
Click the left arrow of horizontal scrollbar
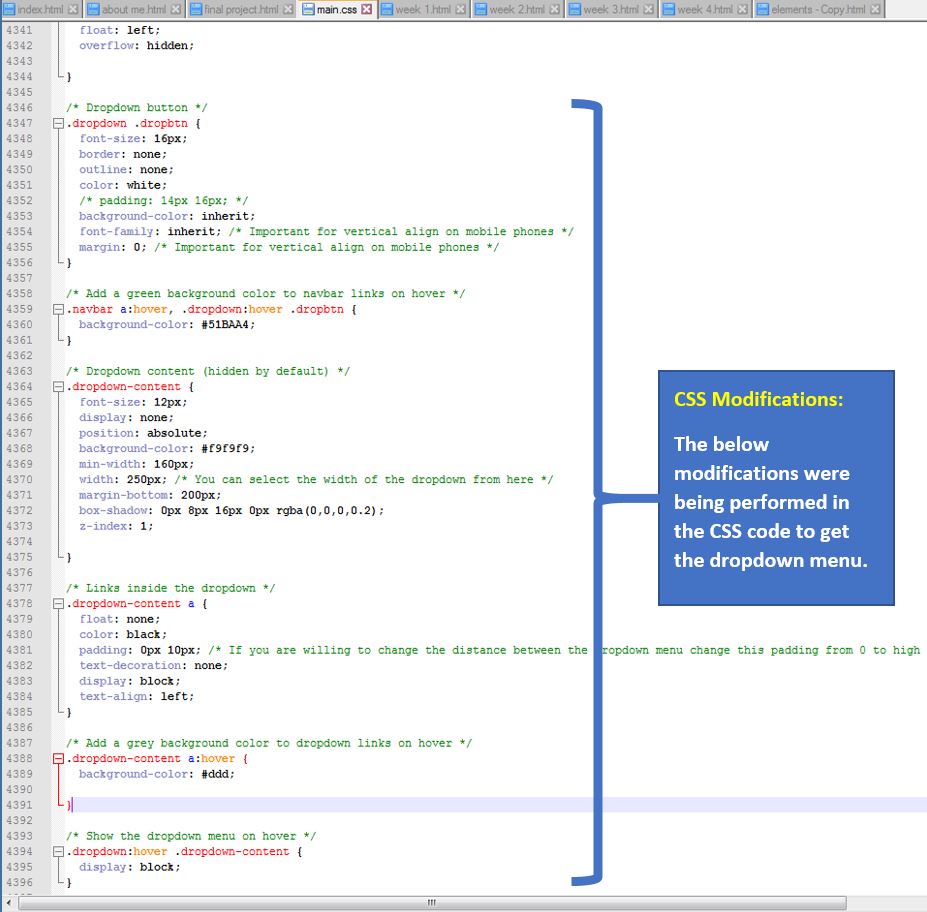(x=8, y=903)
